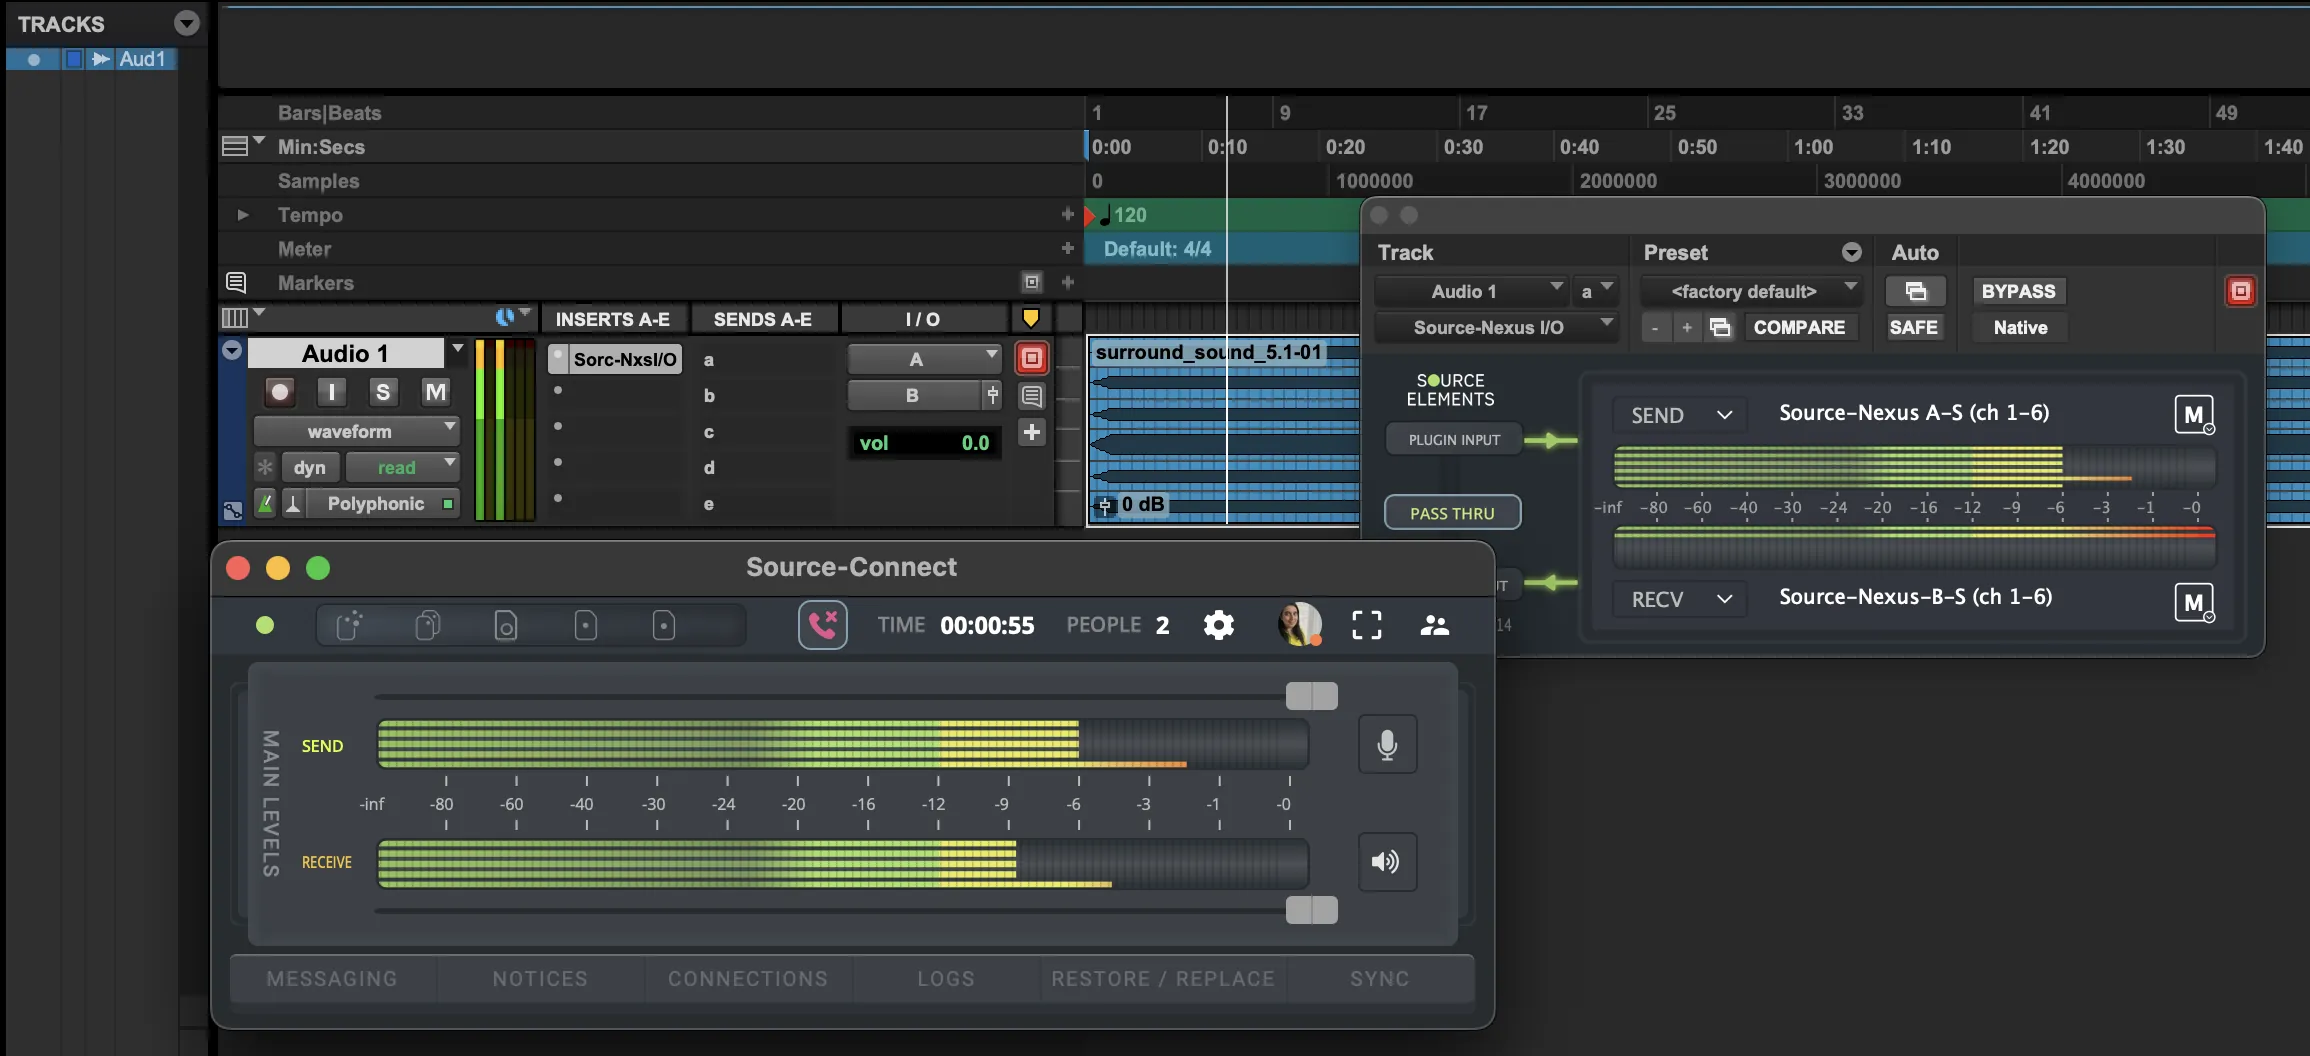Open the SEND device dropdown in Source-Nexus

[1680, 415]
